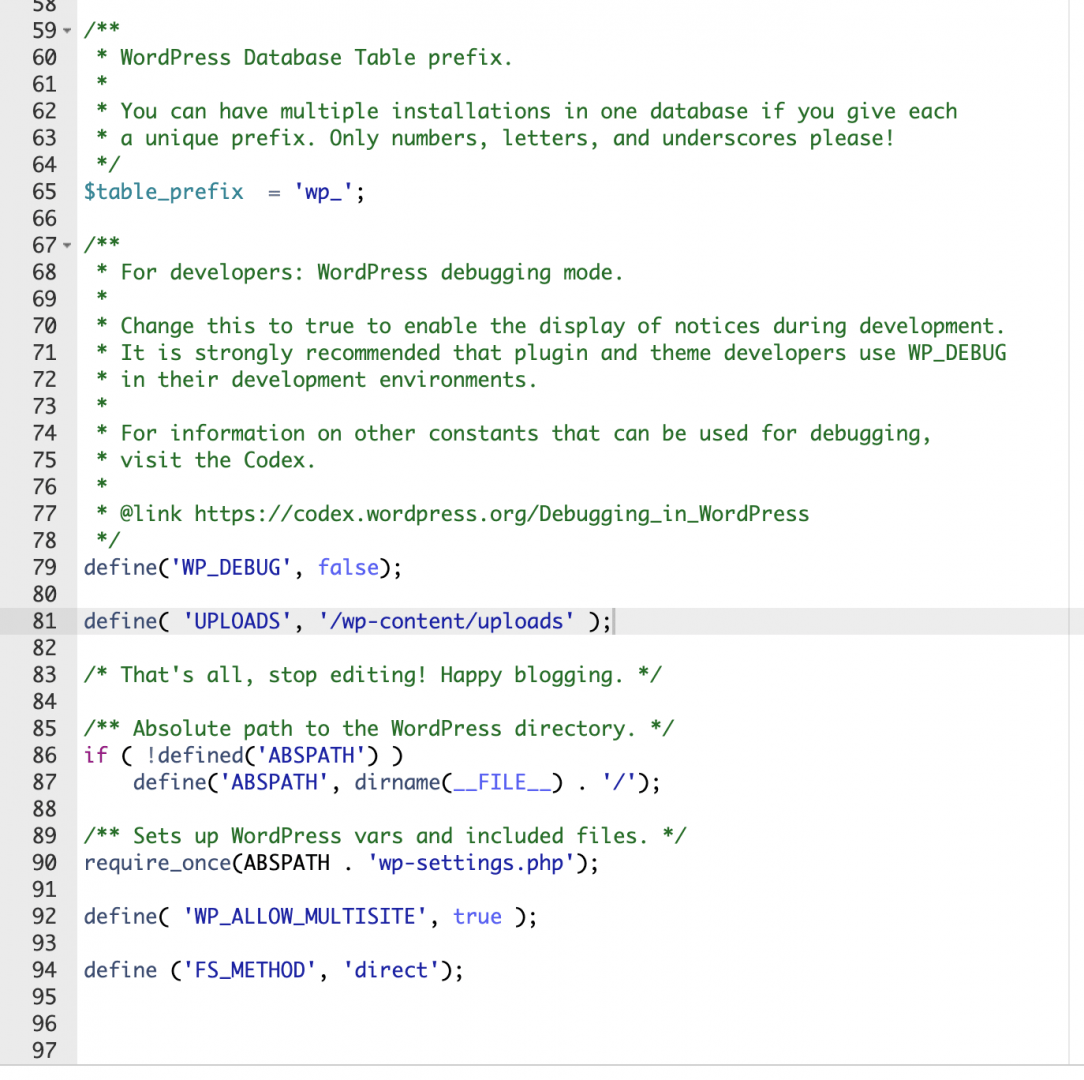Viewport: 1084px width, 1080px height.
Task: Click the 'Absolute path to the WordPress directory' comment
Action: click(379, 729)
